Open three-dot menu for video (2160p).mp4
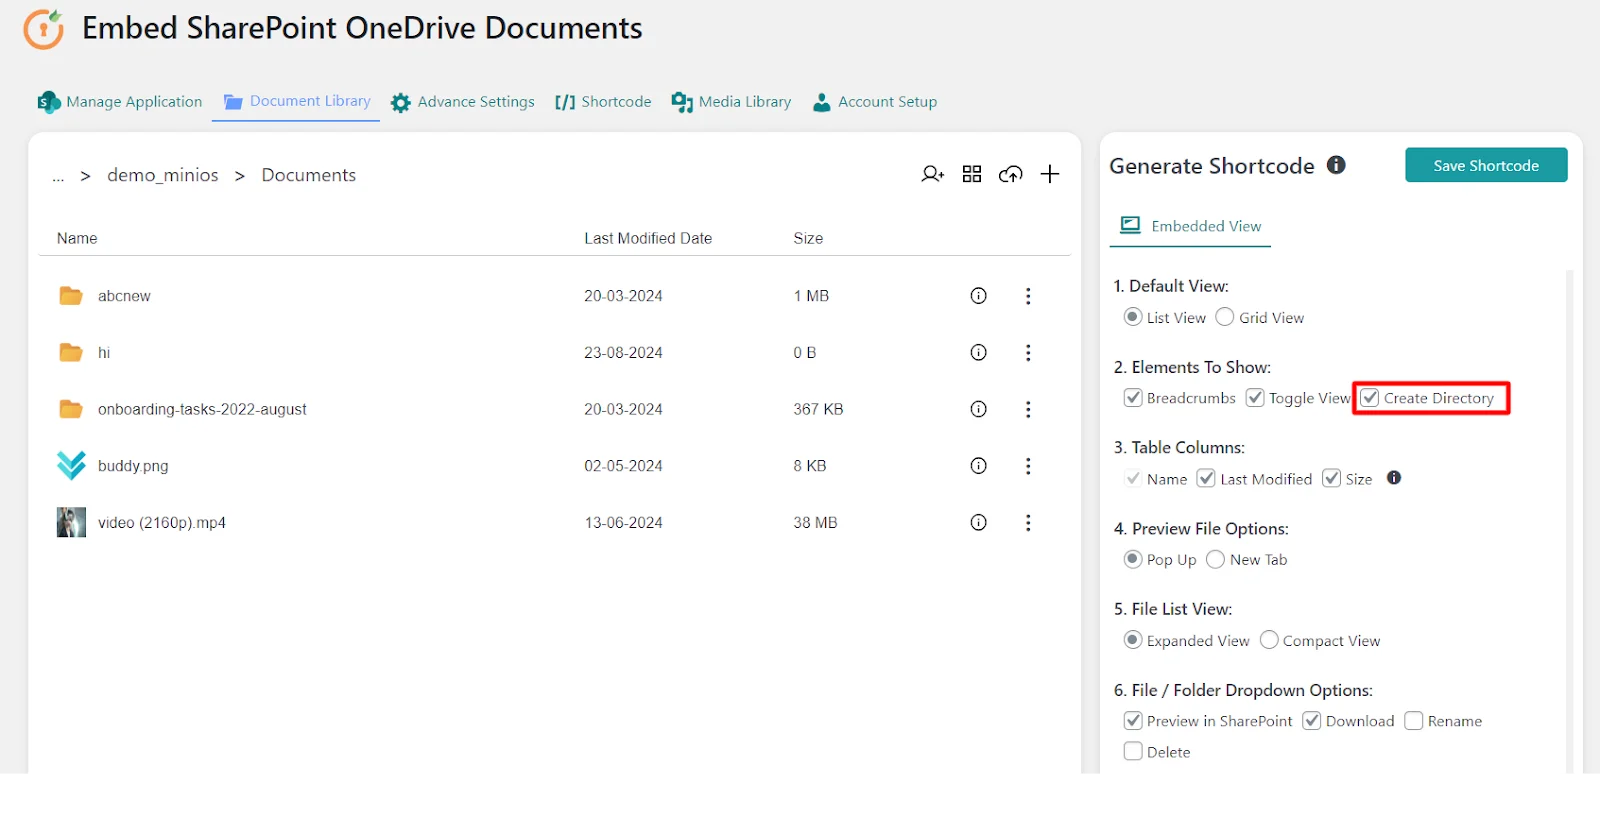This screenshot has width=1600, height=834. (x=1028, y=523)
